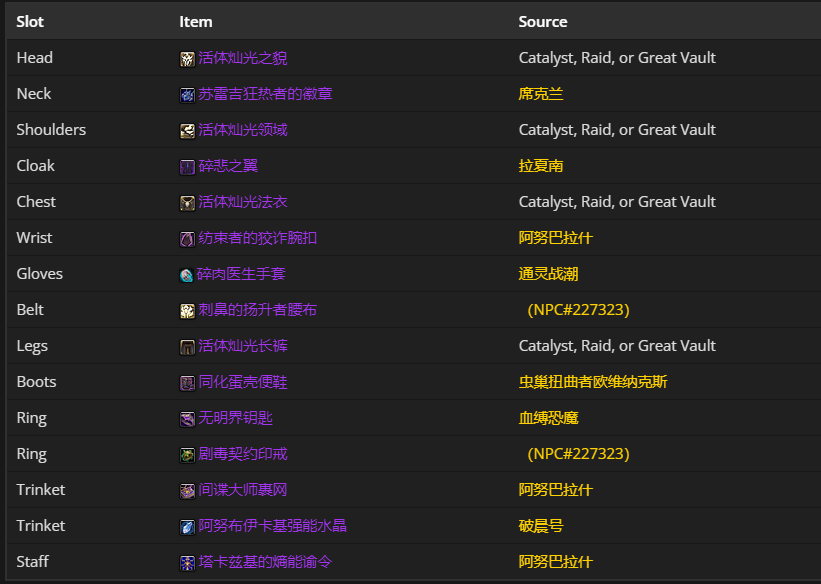Click the 席克兰 source link

(542, 94)
